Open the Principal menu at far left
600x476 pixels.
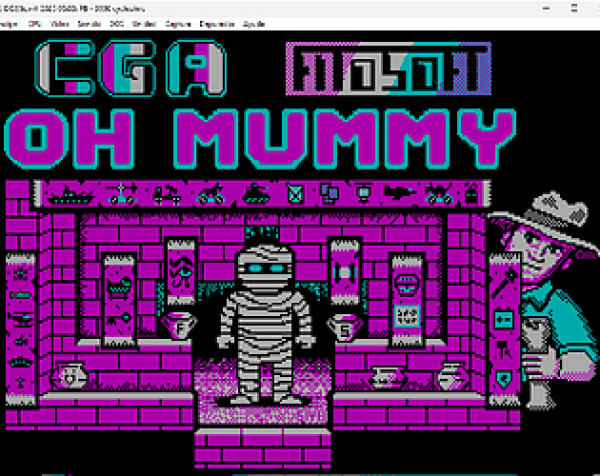click(8, 24)
